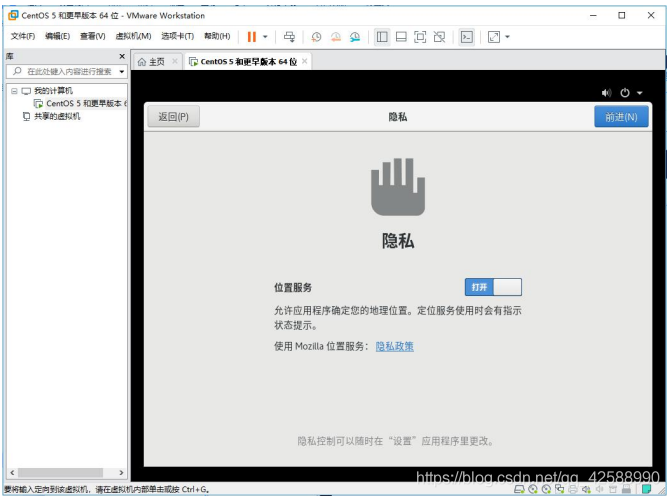
Task: Open the 虚拟机(M) menu
Action: pos(133,36)
